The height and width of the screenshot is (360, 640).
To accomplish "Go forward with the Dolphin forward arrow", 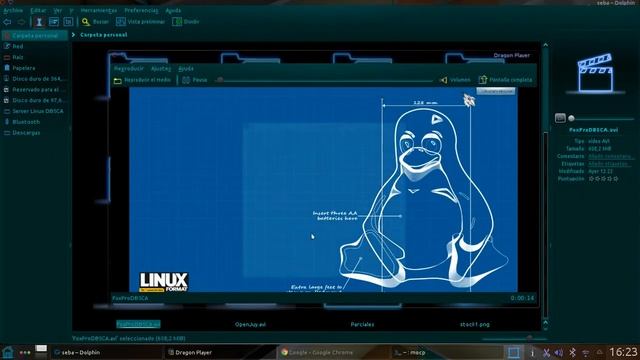I will coord(21,22).
